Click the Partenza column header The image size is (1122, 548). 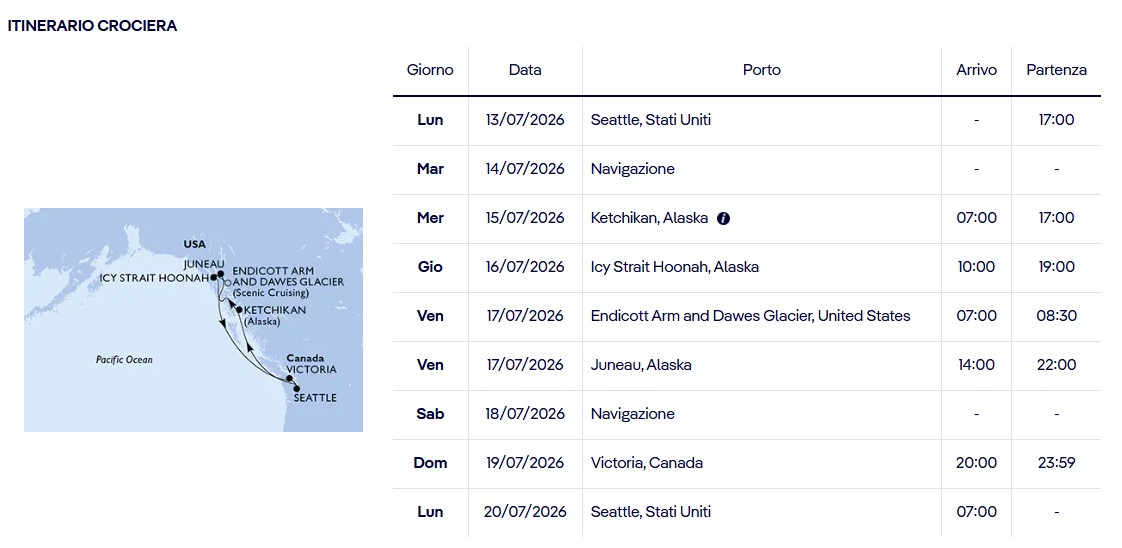(1056, 70)
